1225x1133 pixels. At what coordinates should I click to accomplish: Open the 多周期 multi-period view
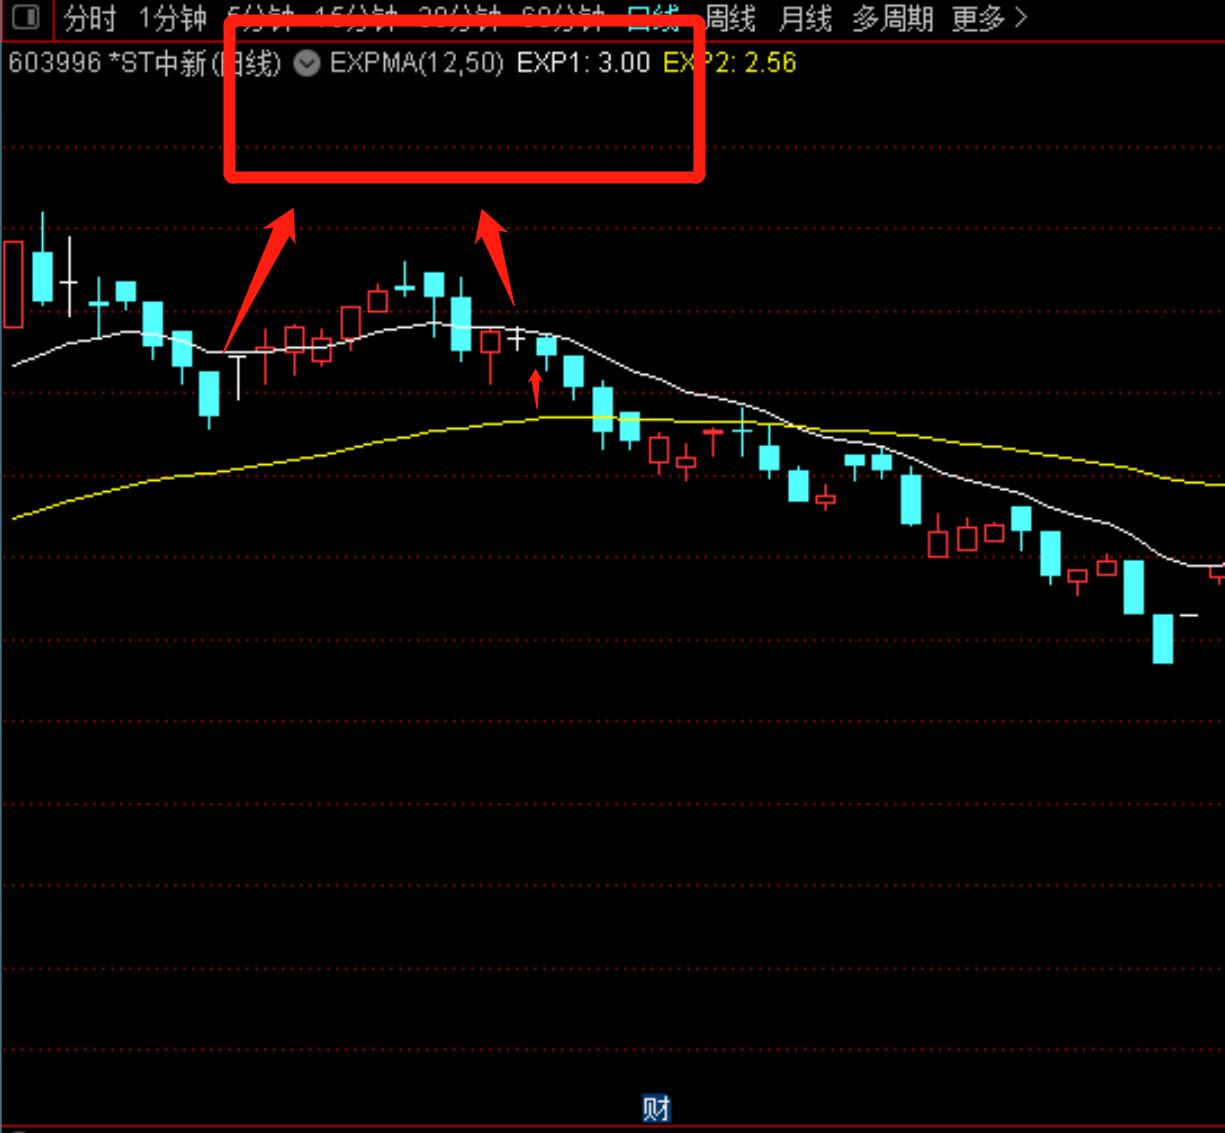tap(892, 18)
